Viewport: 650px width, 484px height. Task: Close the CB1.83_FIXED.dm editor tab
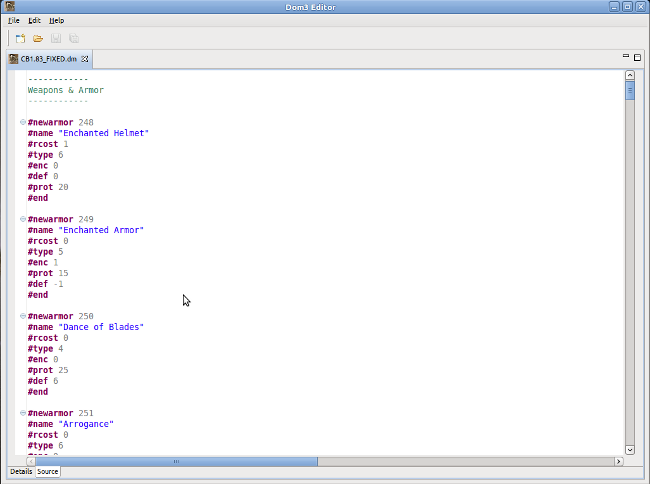point(85,59)
